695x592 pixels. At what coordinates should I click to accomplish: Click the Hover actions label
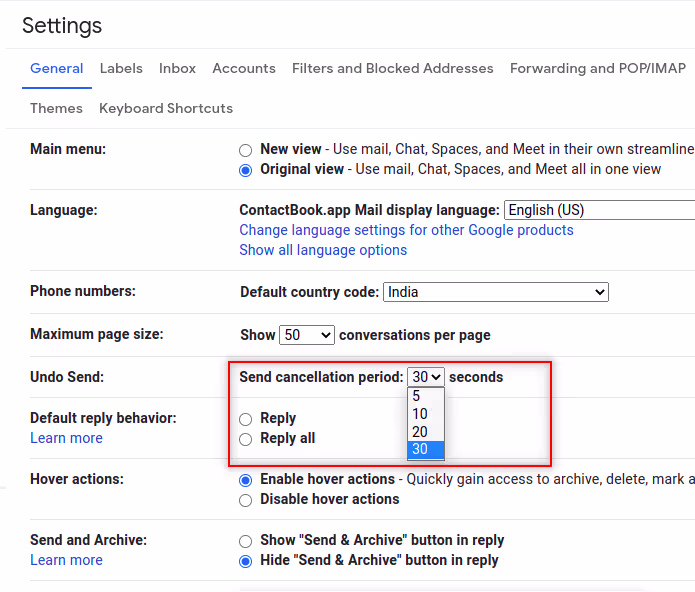tap(77, 479)
